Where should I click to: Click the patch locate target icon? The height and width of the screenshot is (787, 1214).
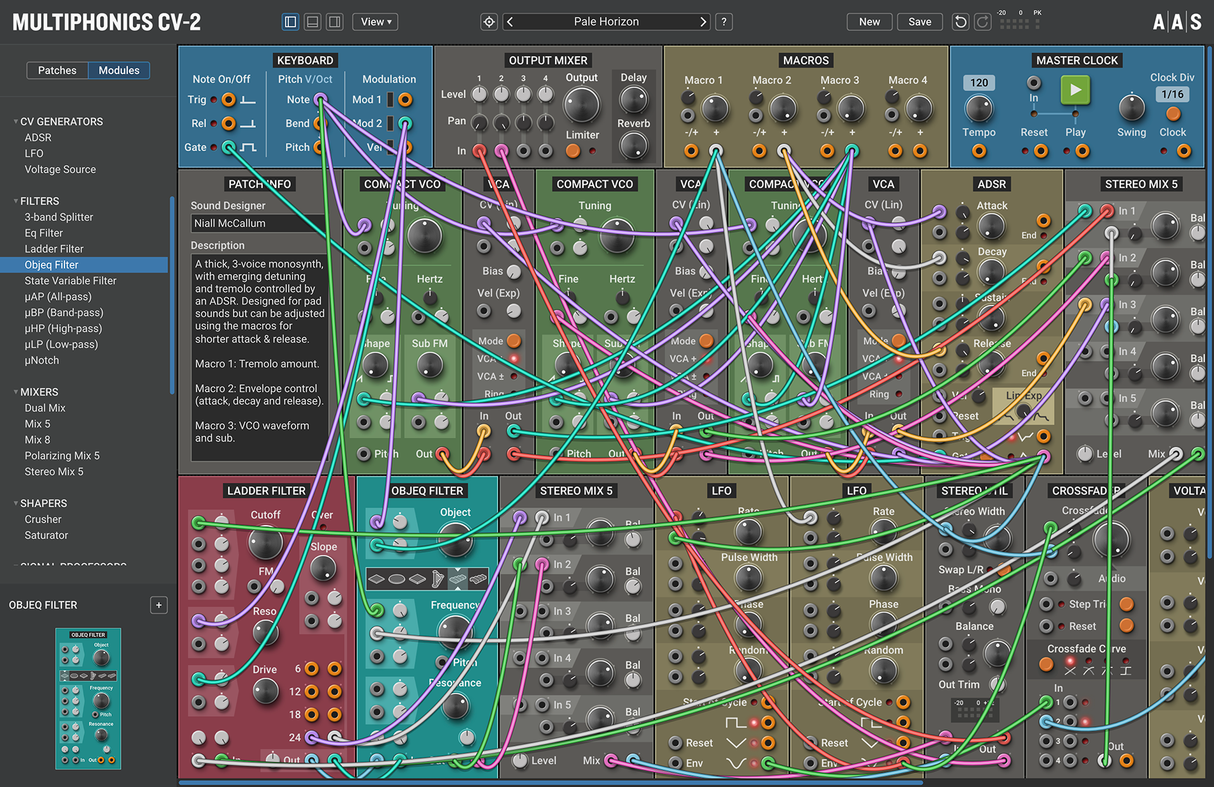488,22
